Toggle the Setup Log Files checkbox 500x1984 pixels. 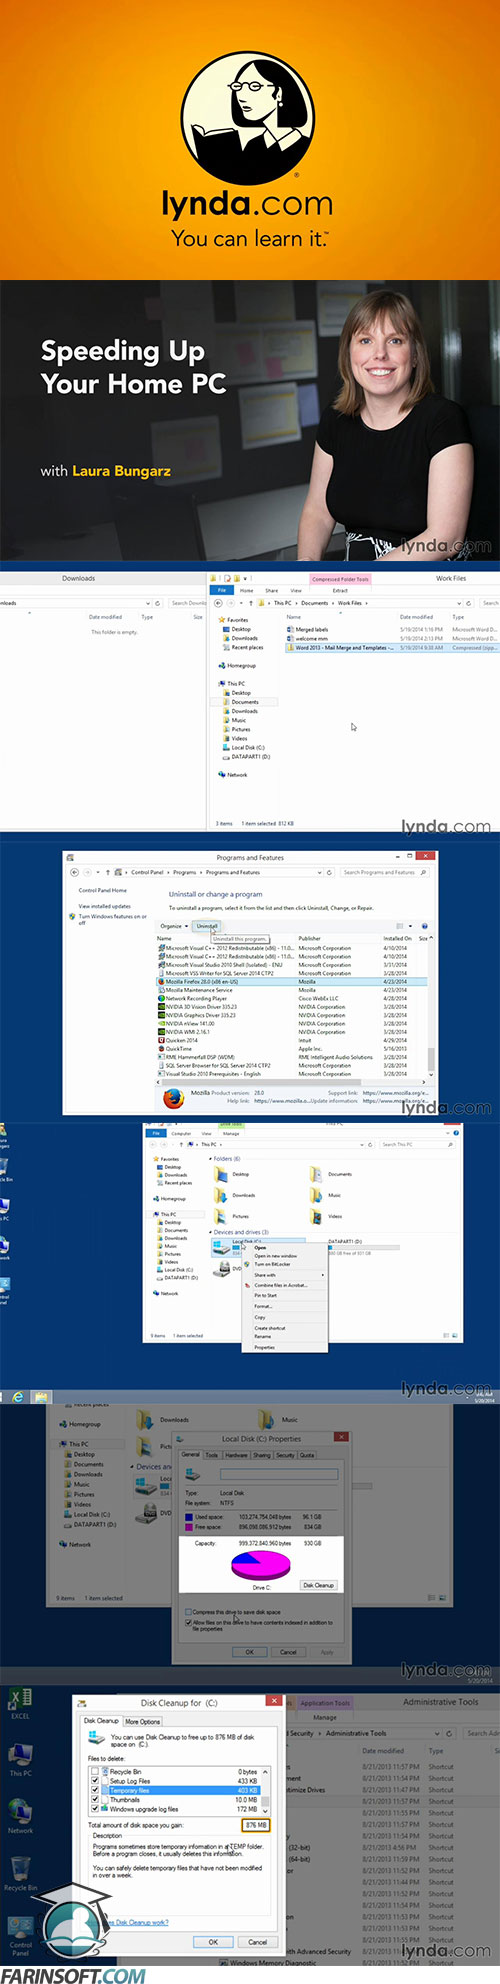95,1781
